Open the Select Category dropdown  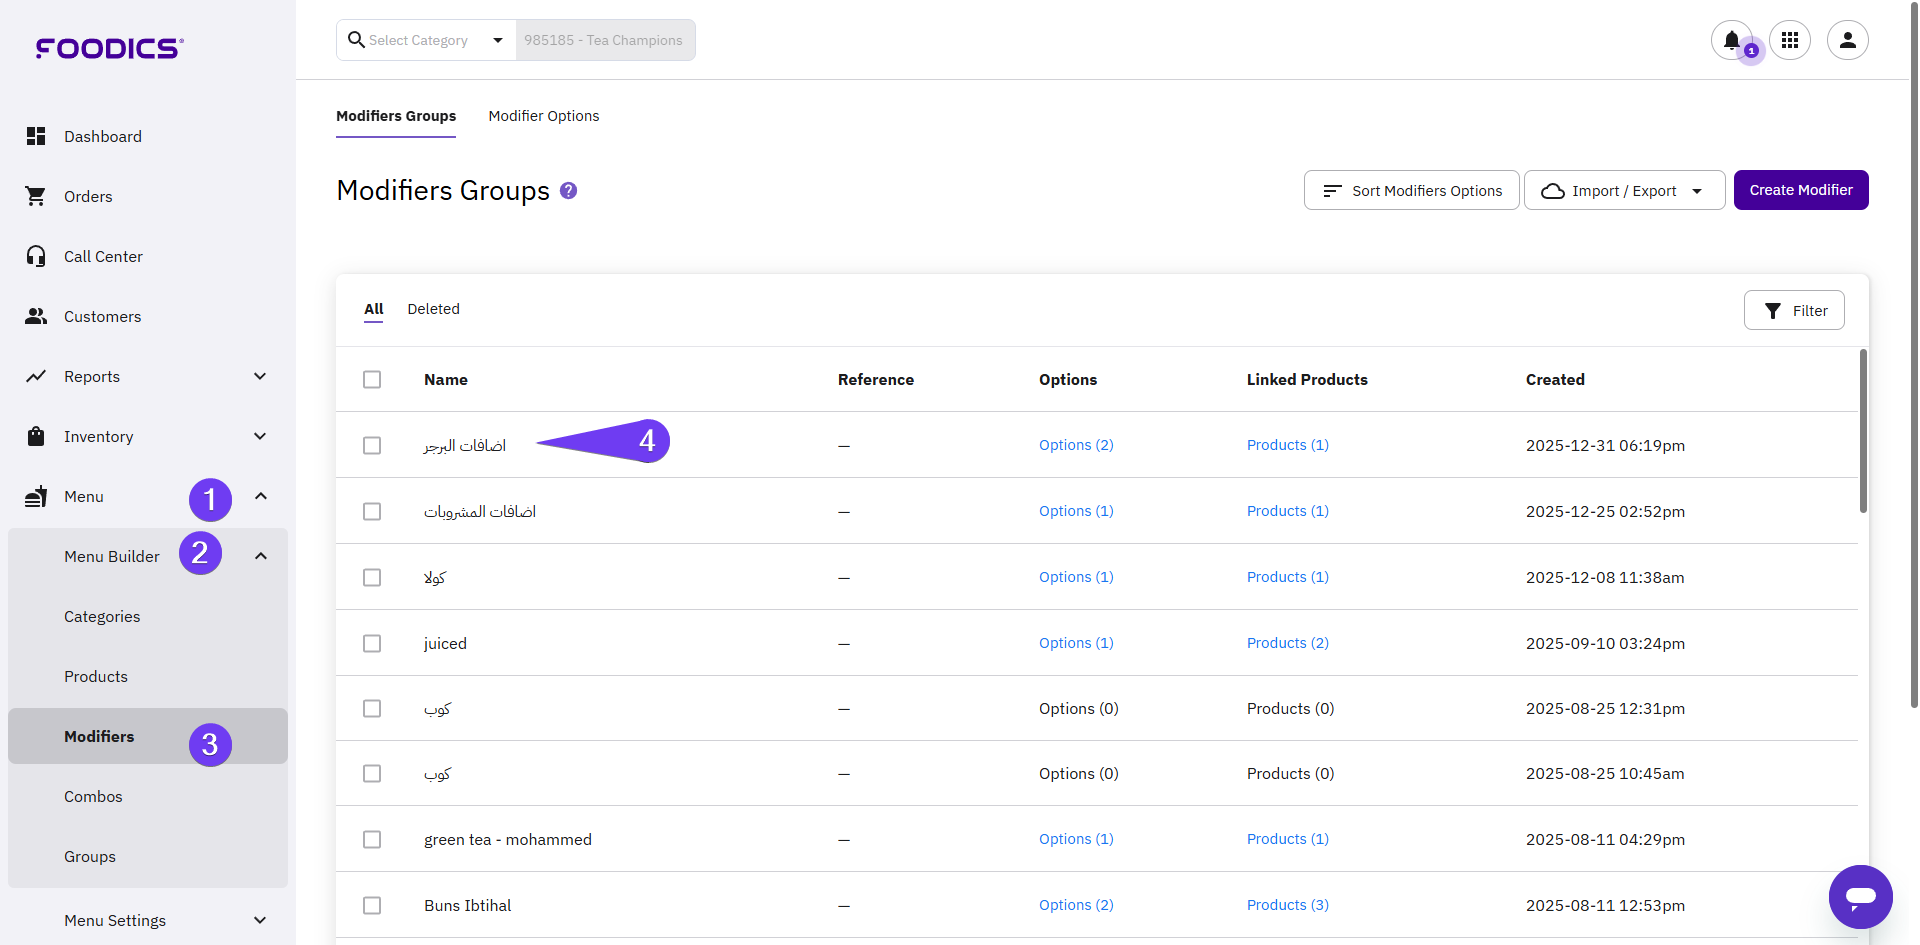427,40
